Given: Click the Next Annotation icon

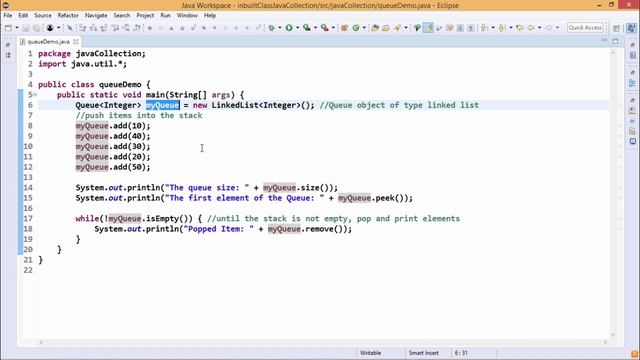Looking at the screenshot, I should tap(484, 28).
